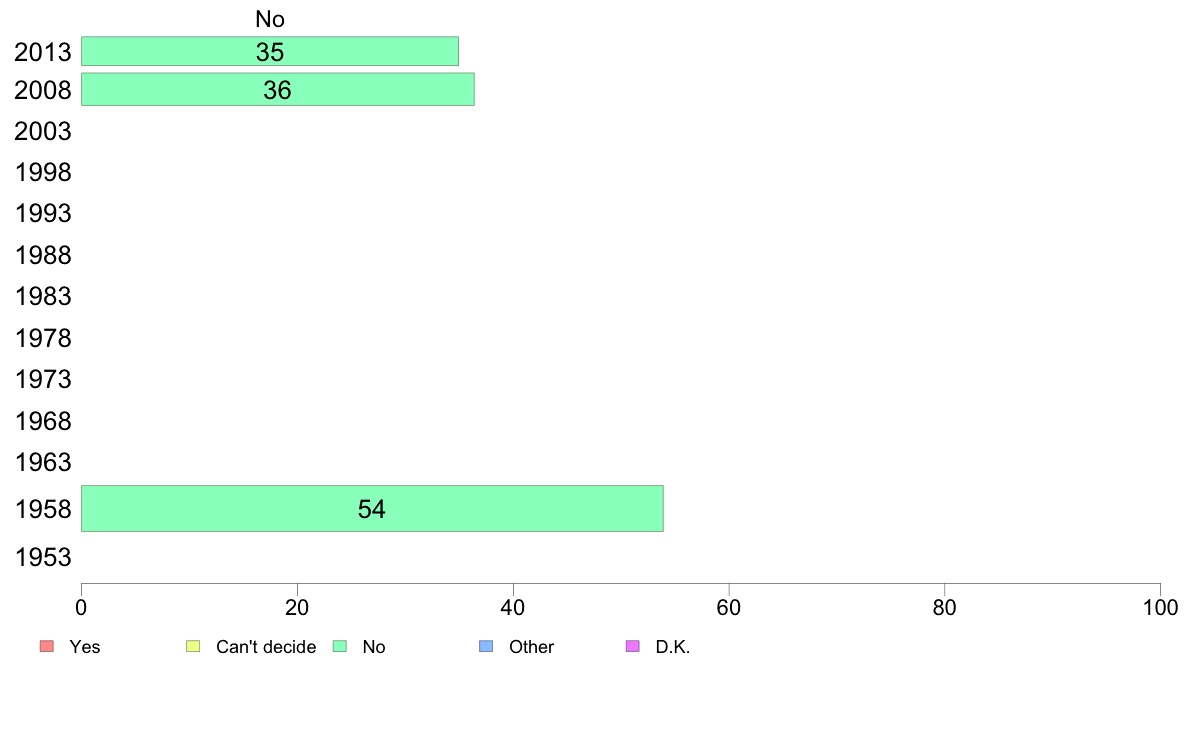The width and height of the screenshot is (1188, 736).
Task: Click the 2003 year label
Action: [43, 131]
